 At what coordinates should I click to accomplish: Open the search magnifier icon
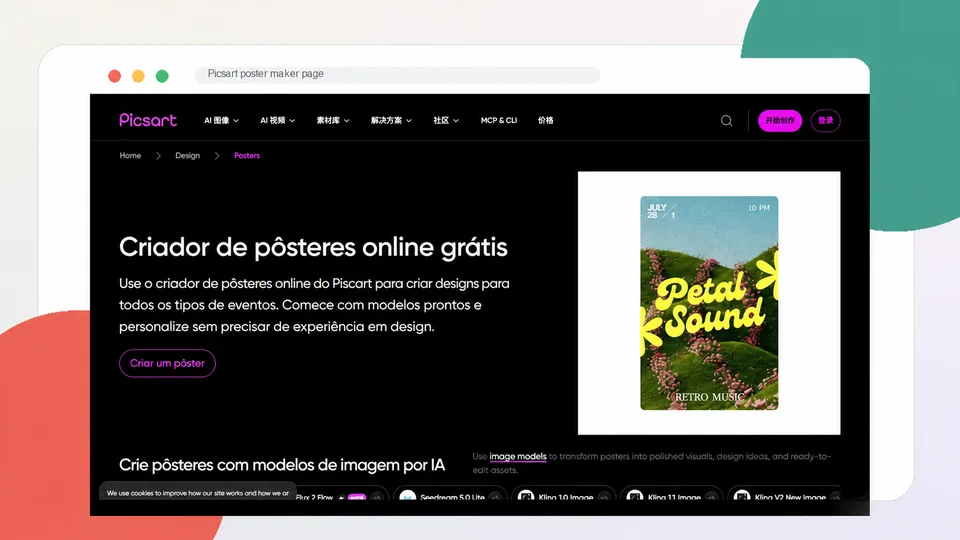pos(726,121)
